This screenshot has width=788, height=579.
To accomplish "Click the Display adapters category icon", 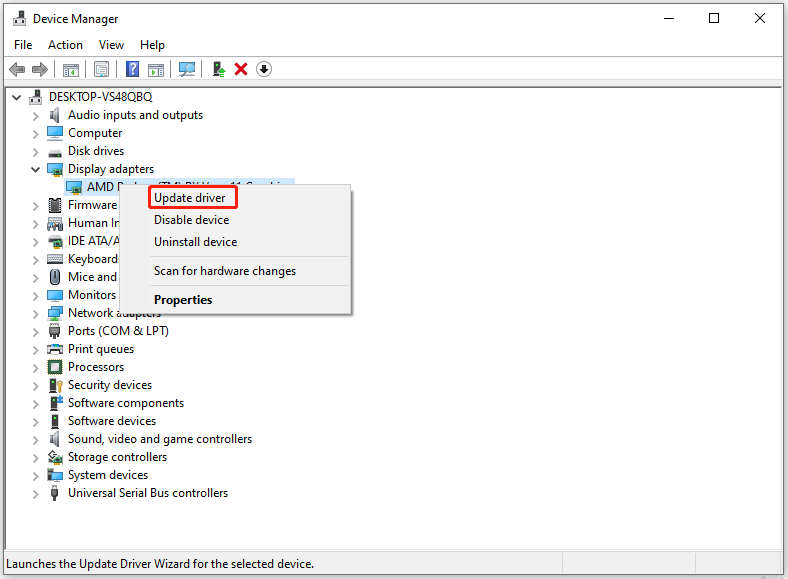I will (x=55, y=169).
